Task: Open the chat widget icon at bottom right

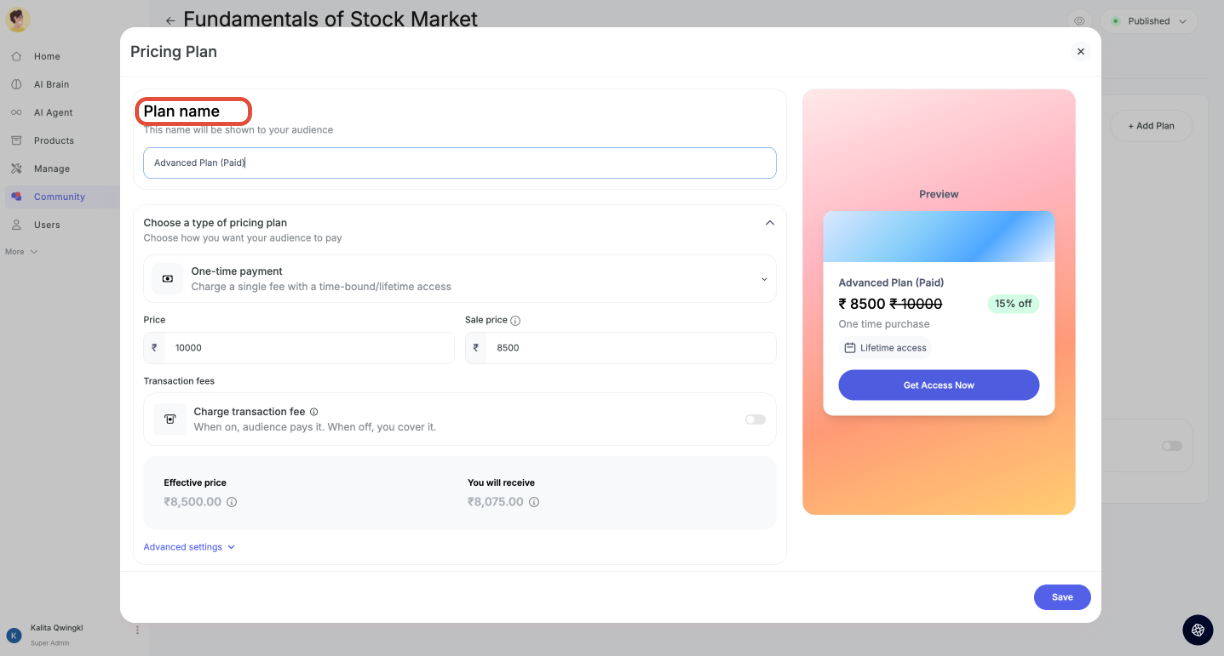Action: [1198, 629]
